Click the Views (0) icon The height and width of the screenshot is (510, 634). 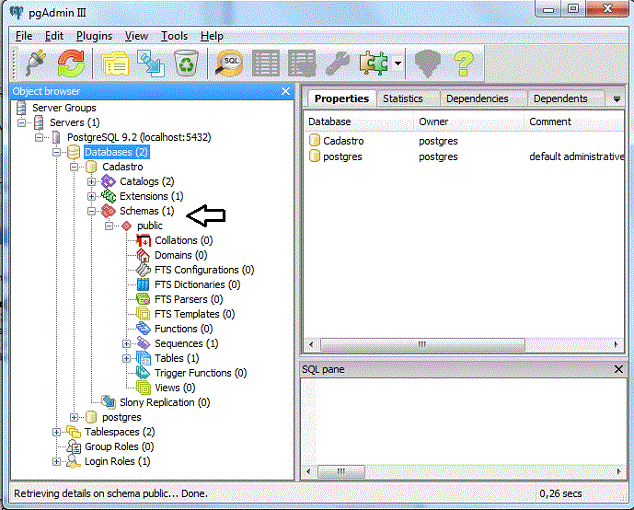coord(144,388)
